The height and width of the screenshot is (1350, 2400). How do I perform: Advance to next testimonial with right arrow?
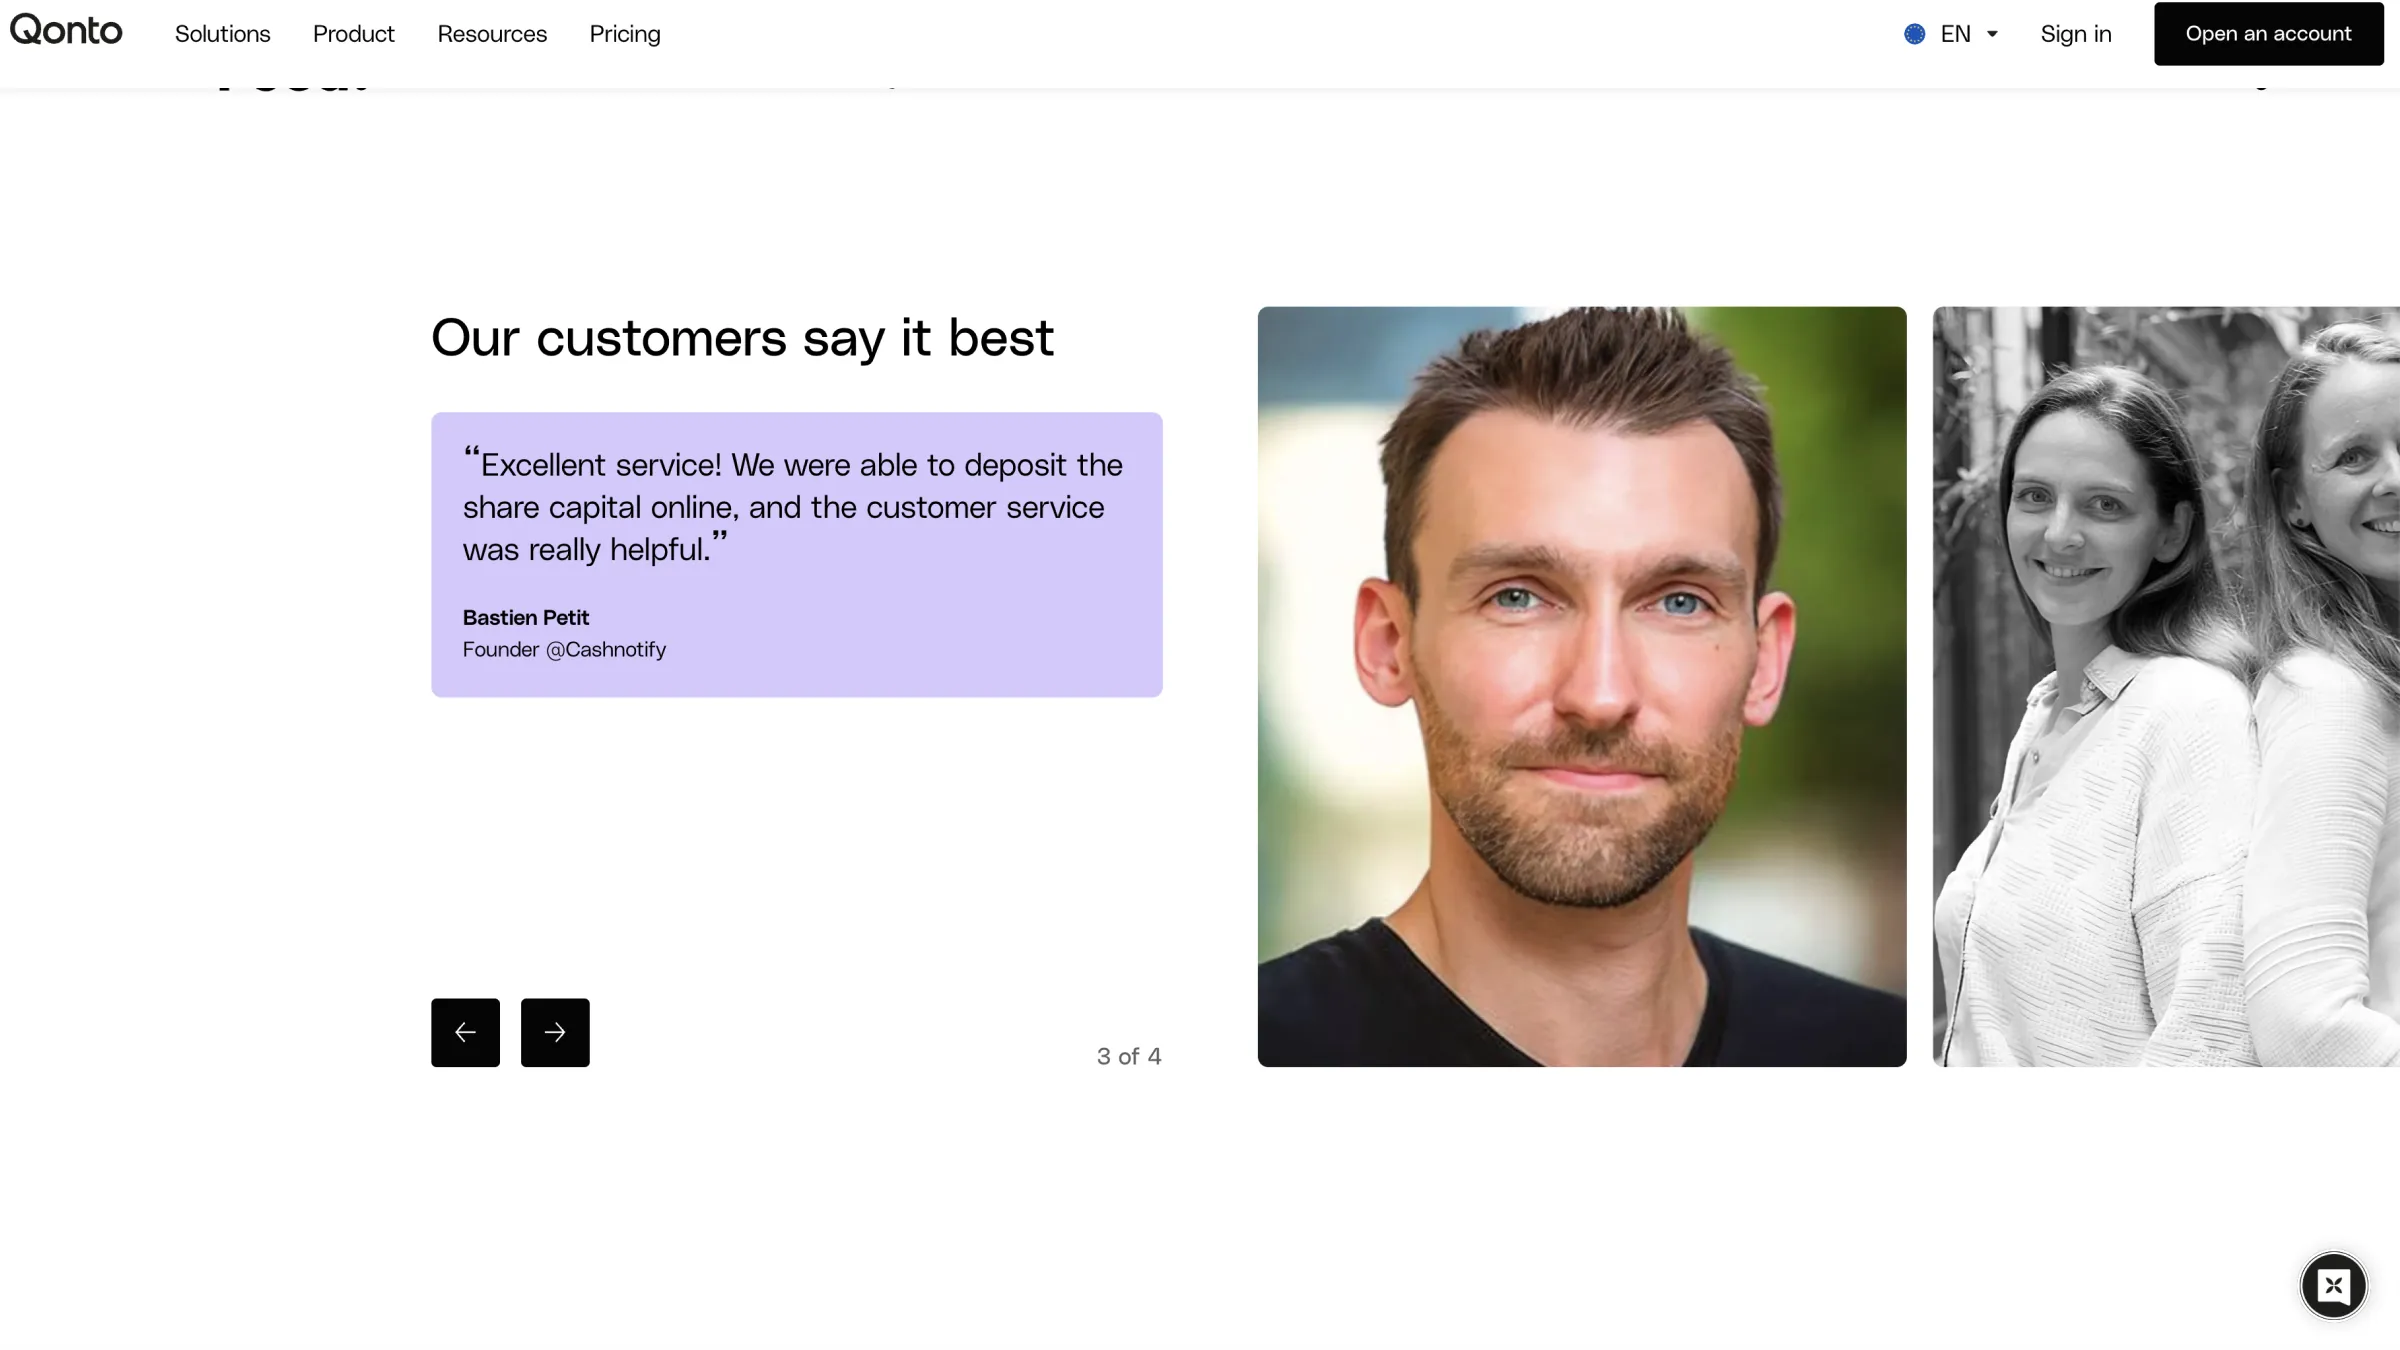tap(555, 1032)
